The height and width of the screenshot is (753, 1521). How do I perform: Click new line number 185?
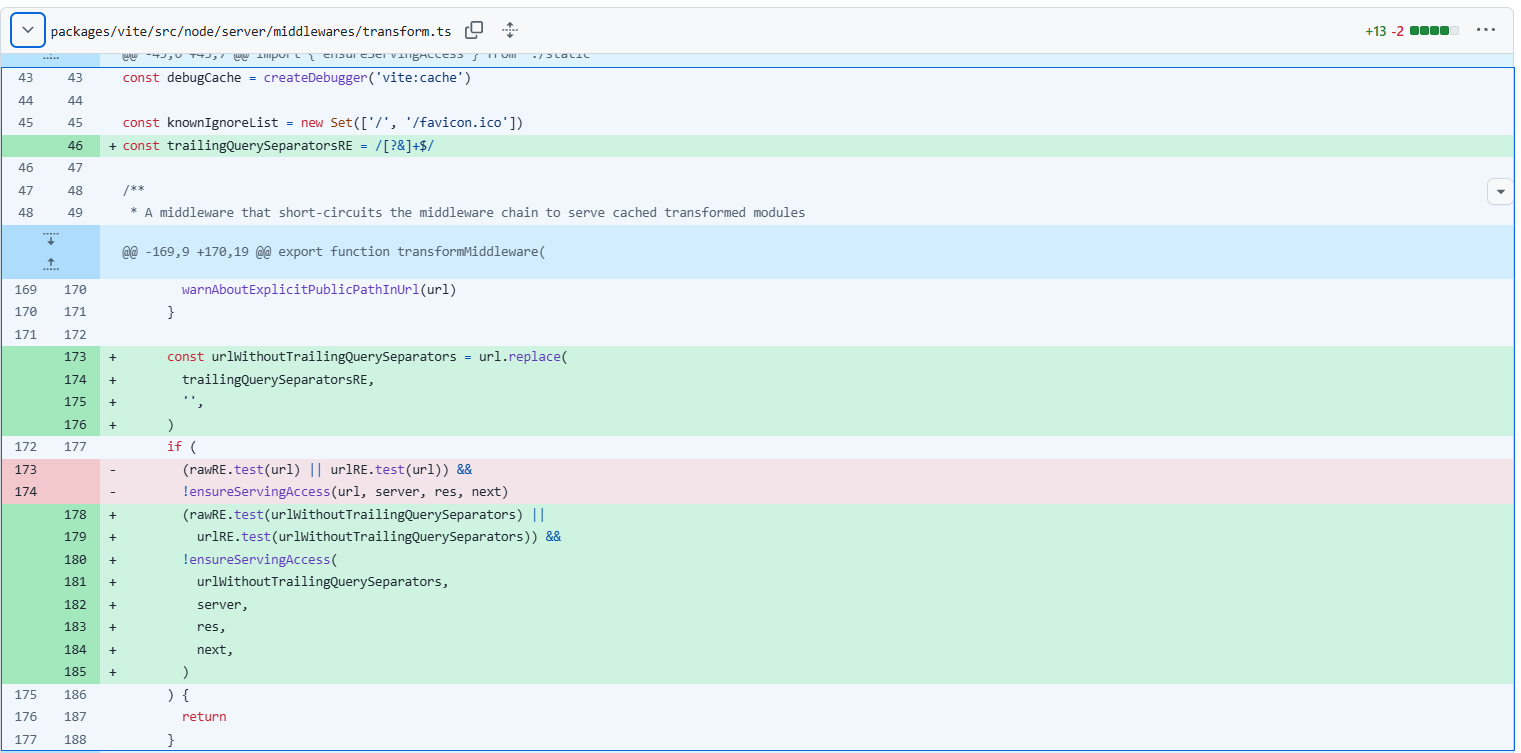pos(75,672)
